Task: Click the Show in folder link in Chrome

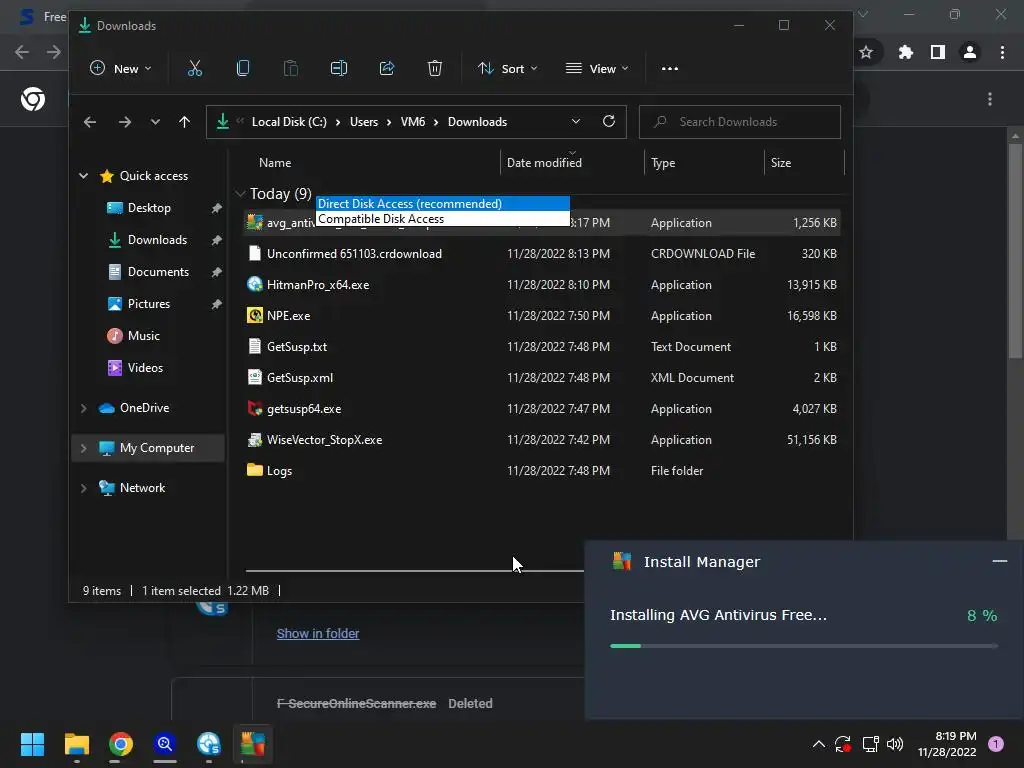Action: click(x=317, y=633)
